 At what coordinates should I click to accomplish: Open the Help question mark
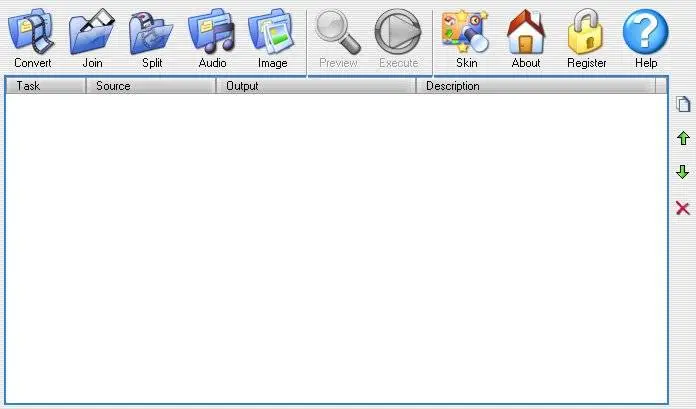[645, 38]
